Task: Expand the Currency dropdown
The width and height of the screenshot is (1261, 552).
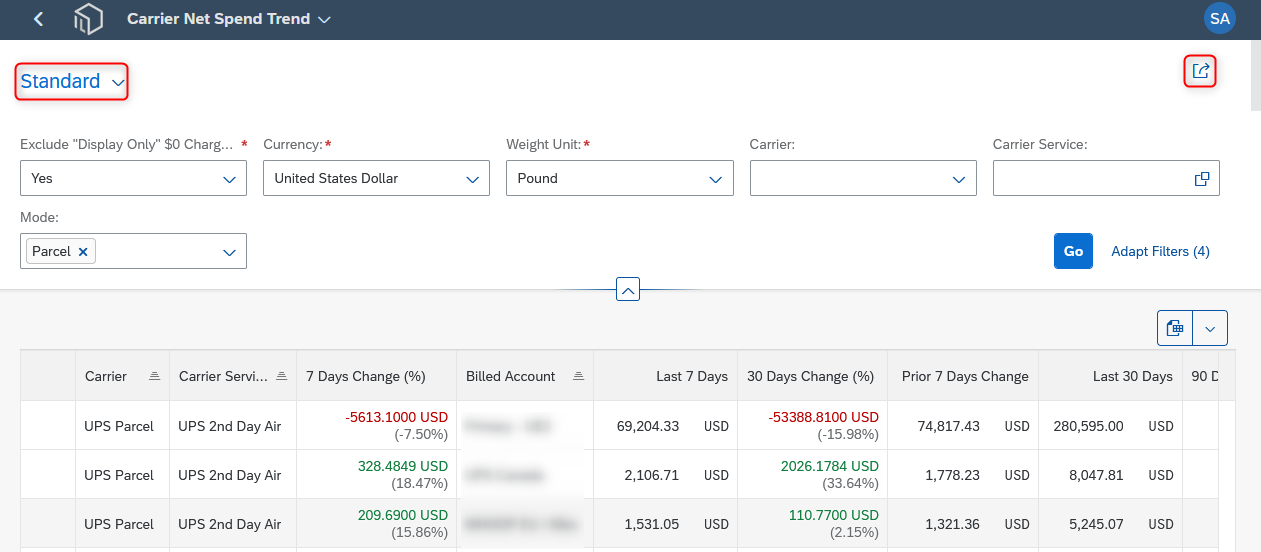Action: (473, 179)
